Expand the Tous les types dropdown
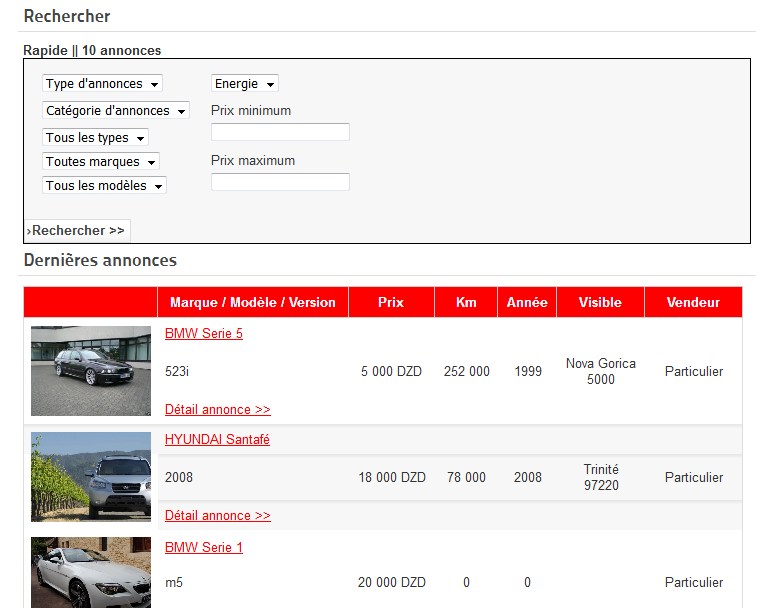Viewport: 761px width, 608px height. [x=95, y=138]
